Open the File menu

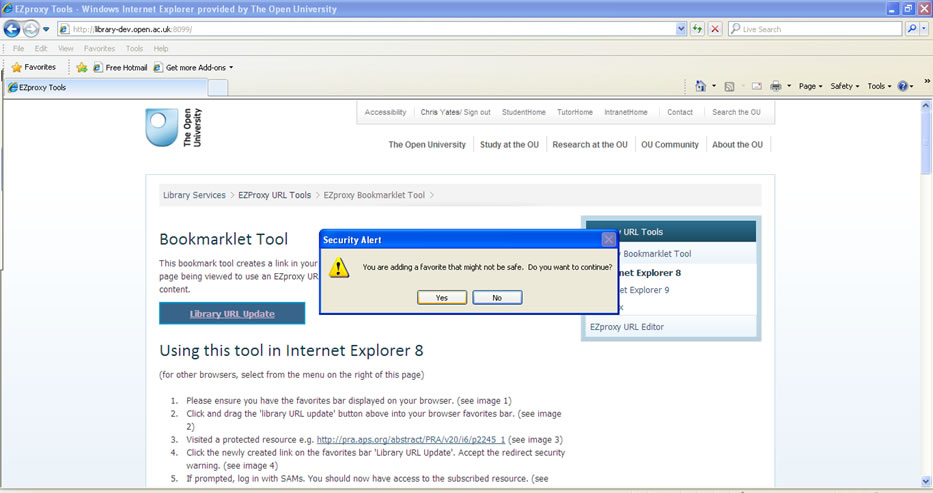coord(18,48)
